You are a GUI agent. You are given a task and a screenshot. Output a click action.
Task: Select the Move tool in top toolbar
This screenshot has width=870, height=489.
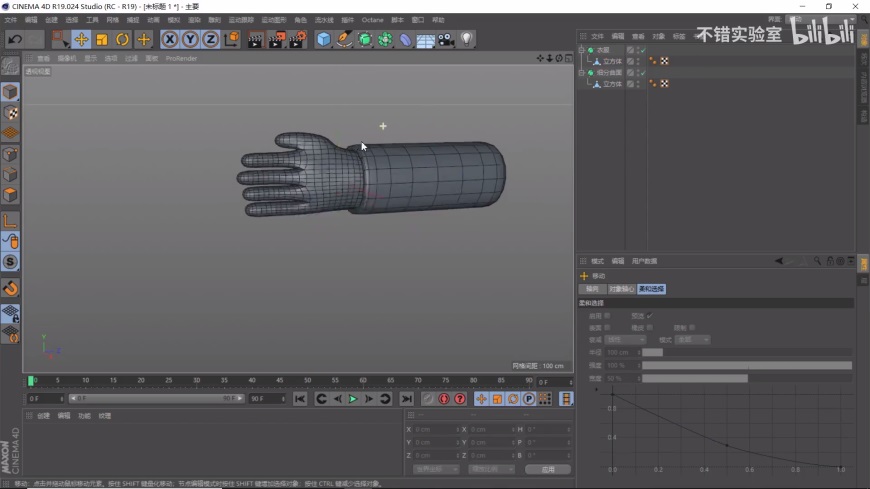81,39
